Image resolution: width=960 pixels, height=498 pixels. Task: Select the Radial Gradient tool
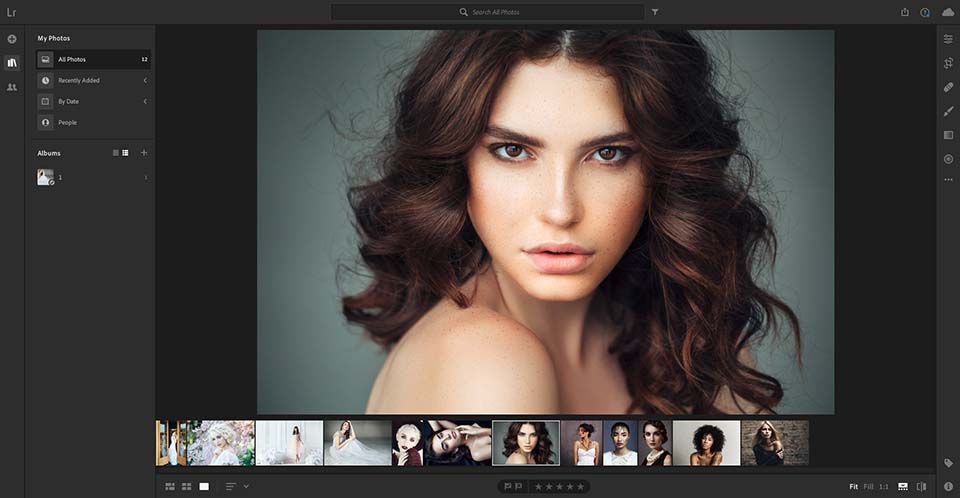pyautogui.click(x=948, y=159)
